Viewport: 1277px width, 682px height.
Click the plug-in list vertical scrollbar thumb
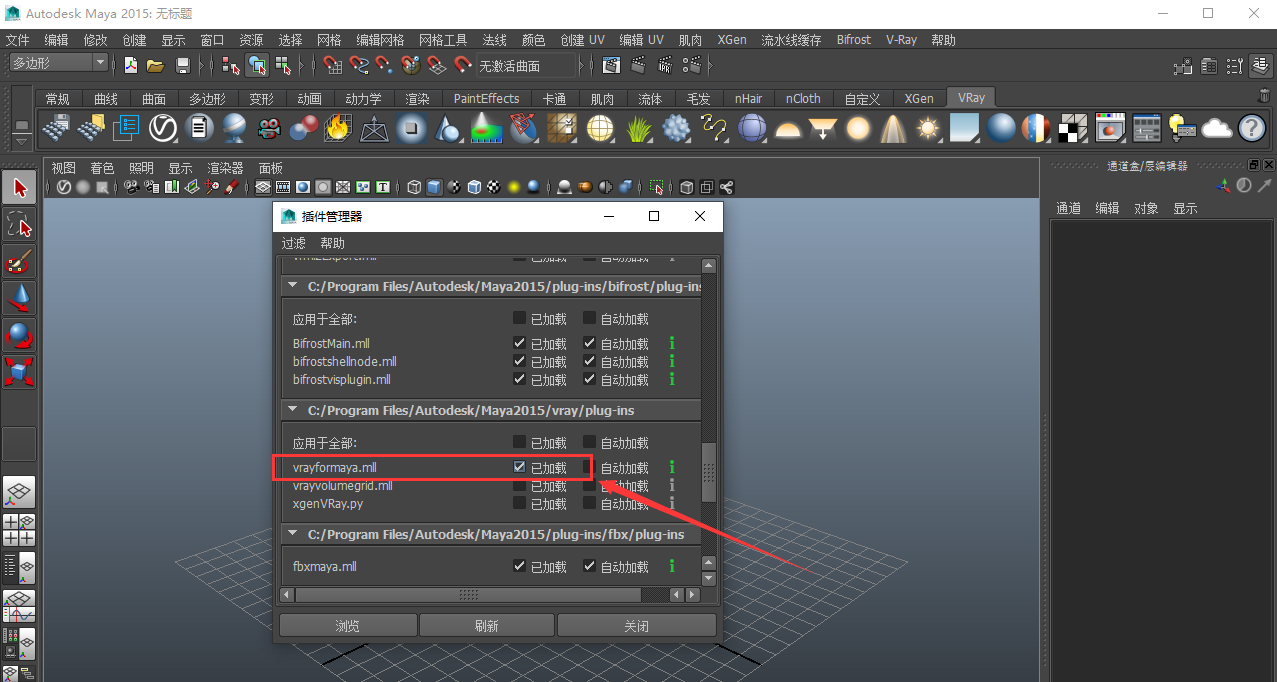pos(709,474)
